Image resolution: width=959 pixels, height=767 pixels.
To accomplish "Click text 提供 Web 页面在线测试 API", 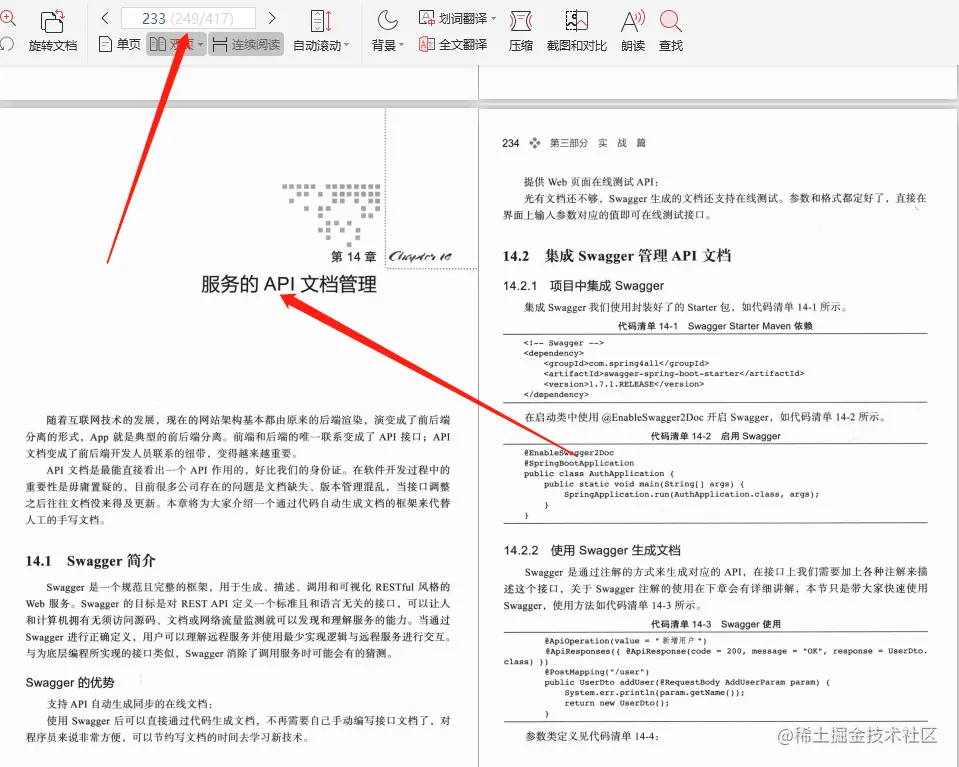I will pos(591,182).
